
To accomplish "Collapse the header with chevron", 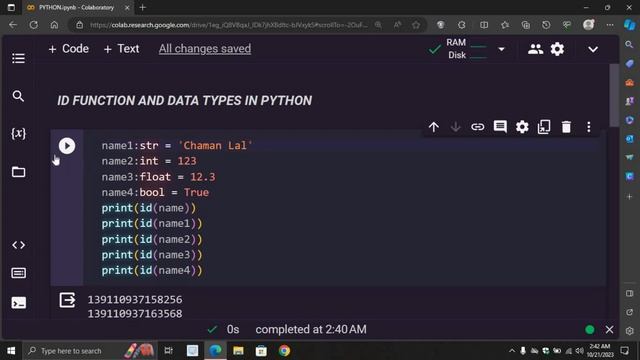I will (593, 49).
